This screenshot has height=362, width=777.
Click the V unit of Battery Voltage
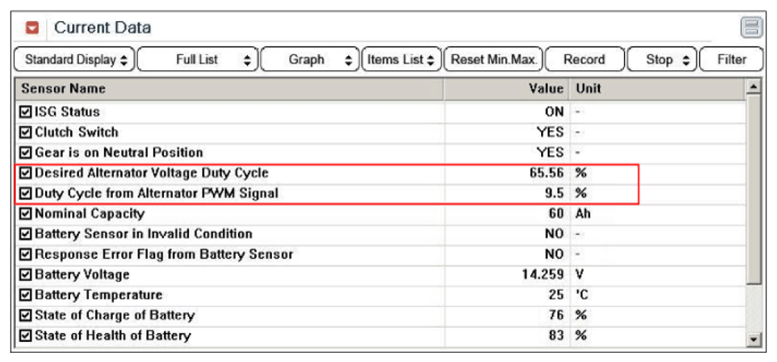579,275
